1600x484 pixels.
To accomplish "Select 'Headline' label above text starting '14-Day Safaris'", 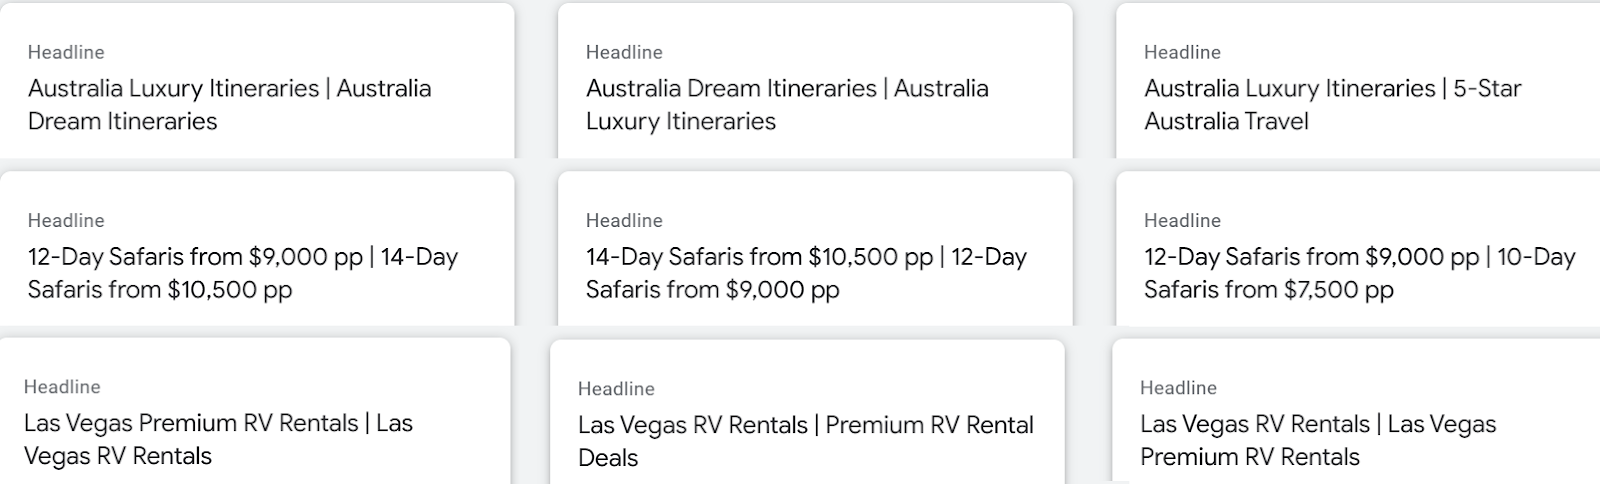I will 624,220.
